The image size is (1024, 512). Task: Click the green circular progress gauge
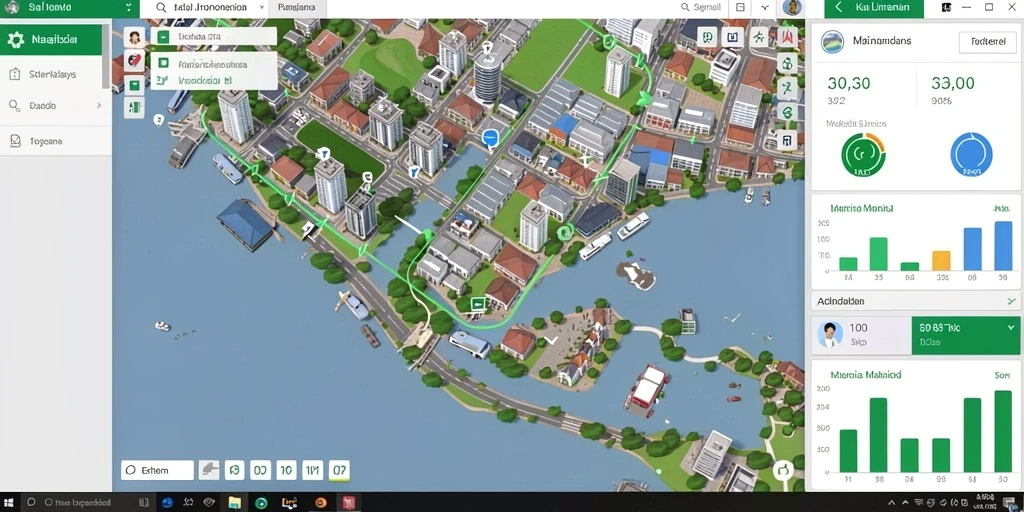pos(863,155)
